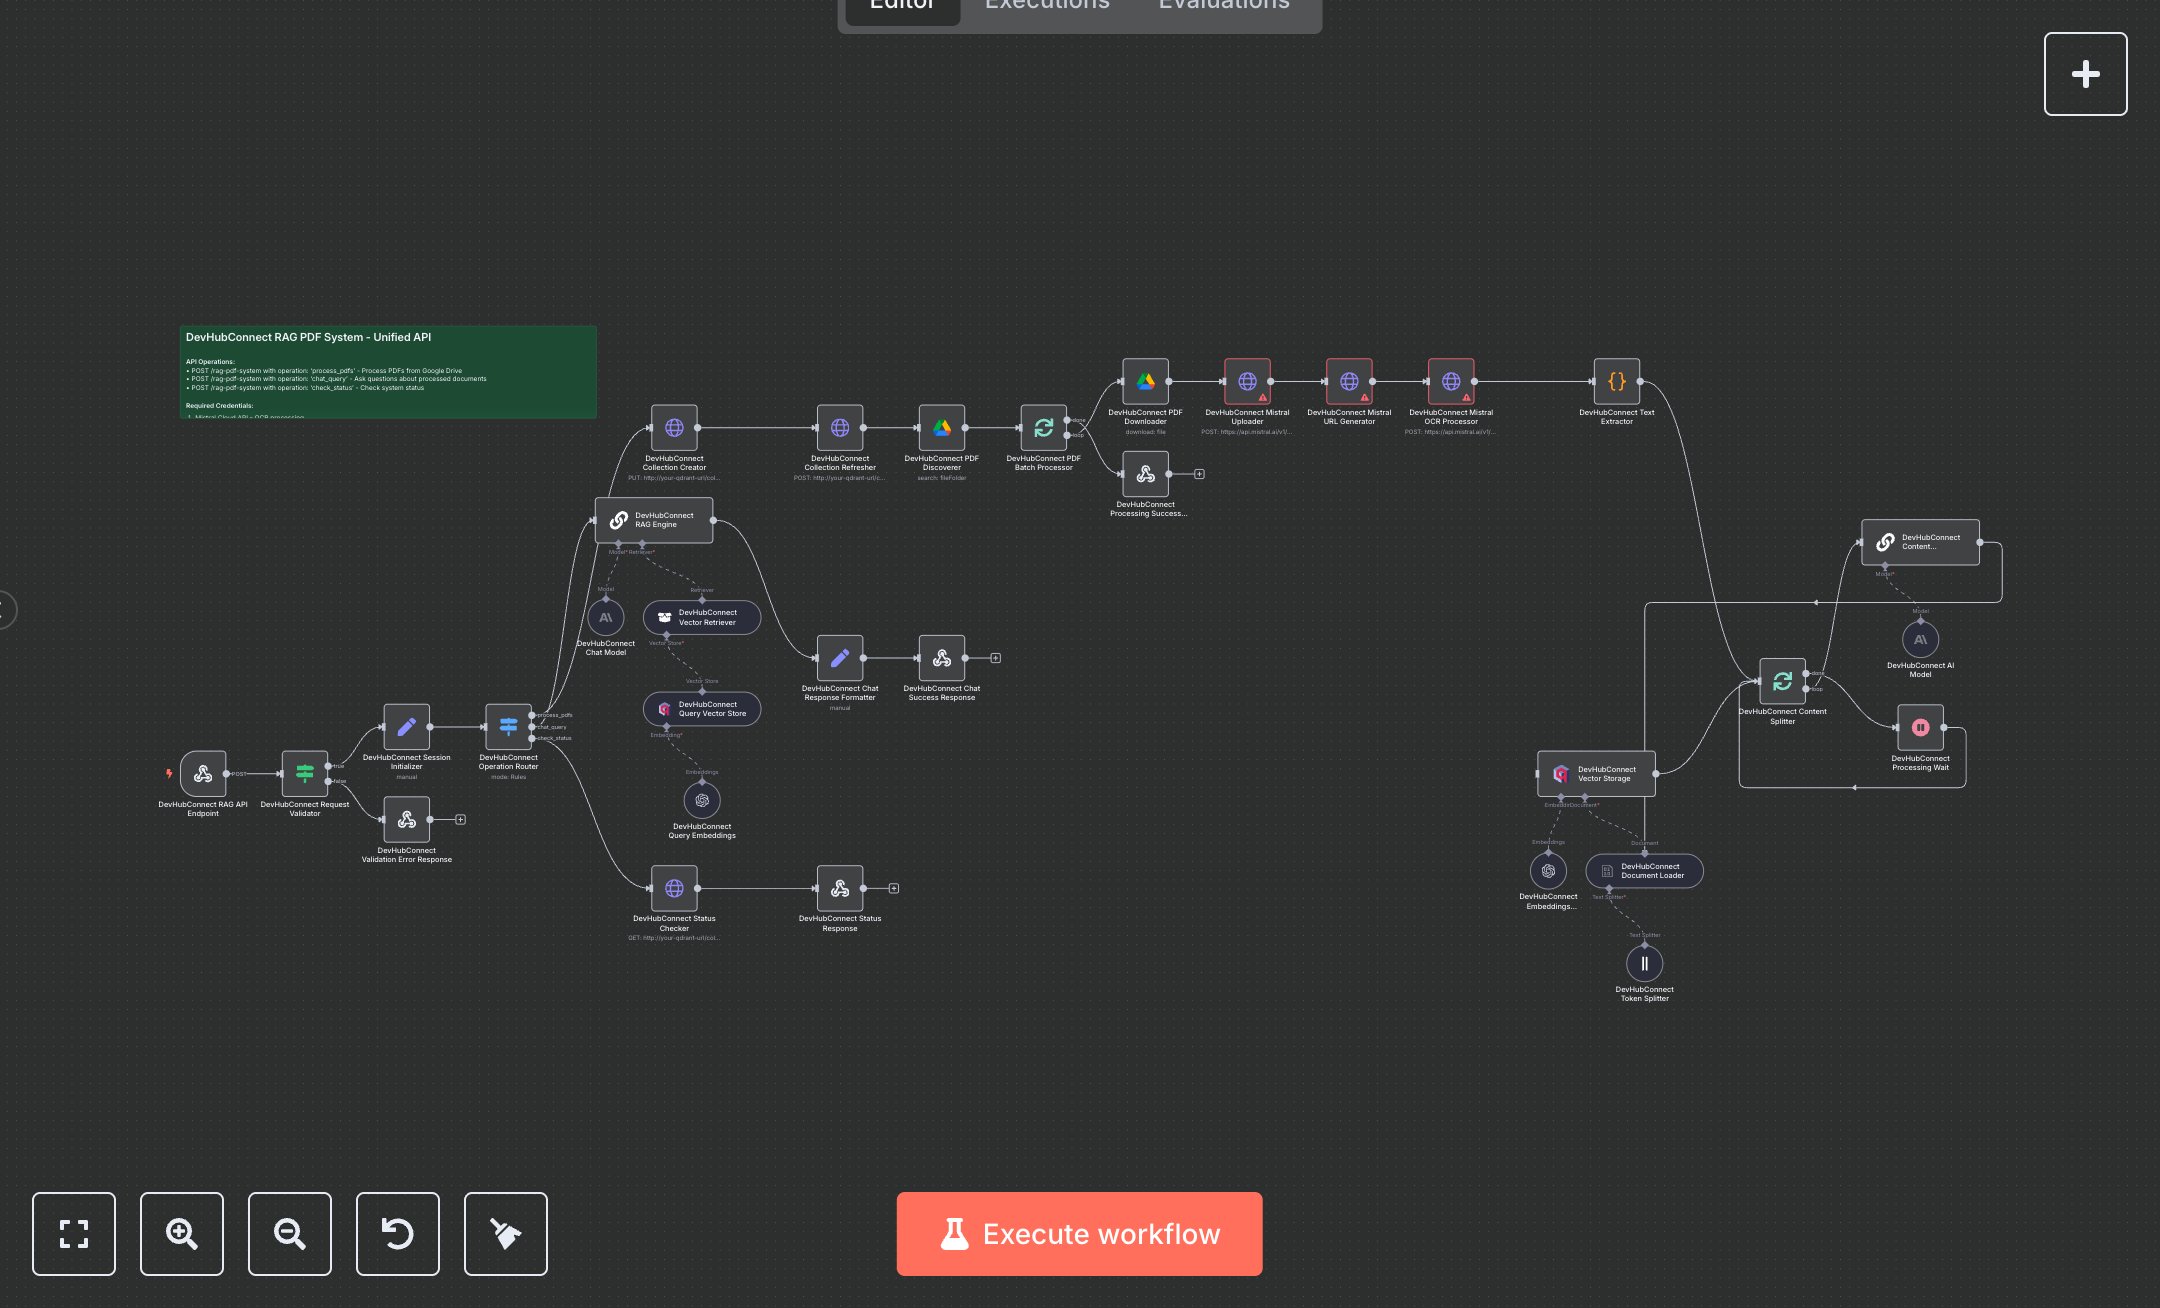This screenshot has height=1308, width=2160.
Task: Expand the plus connector after Chat Success Response
Action: point(995,657)
